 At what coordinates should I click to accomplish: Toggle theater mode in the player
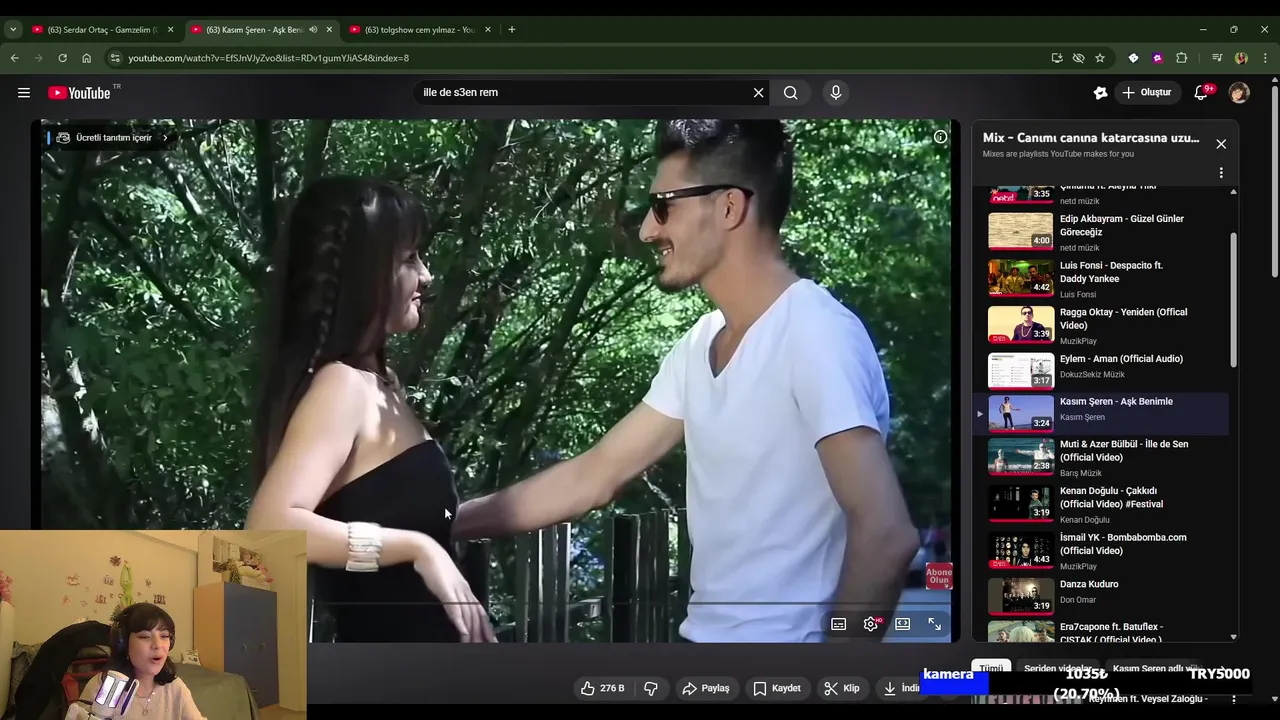tap(902, 624)
